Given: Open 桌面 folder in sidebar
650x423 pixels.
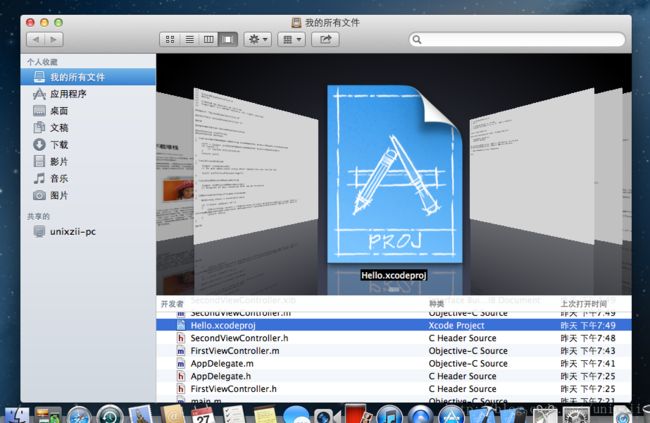Looking at the screenshot, I should [x=59, y=111].
